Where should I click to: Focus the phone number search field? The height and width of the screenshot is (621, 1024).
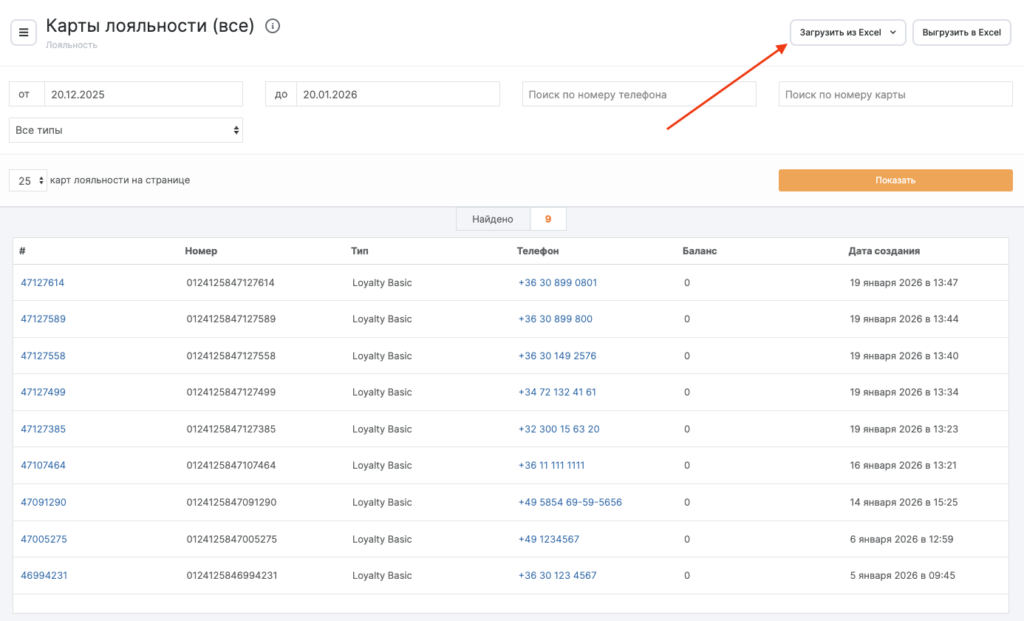639,94
